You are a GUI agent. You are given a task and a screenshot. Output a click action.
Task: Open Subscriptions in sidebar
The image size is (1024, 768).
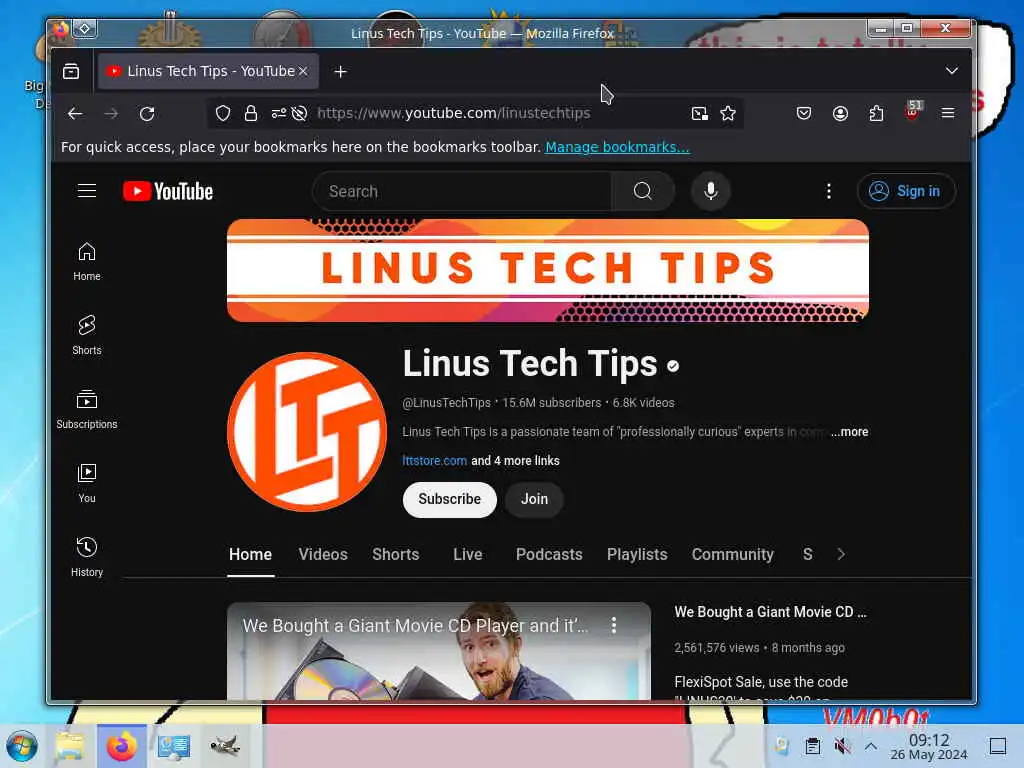click(x=87, y=409)
